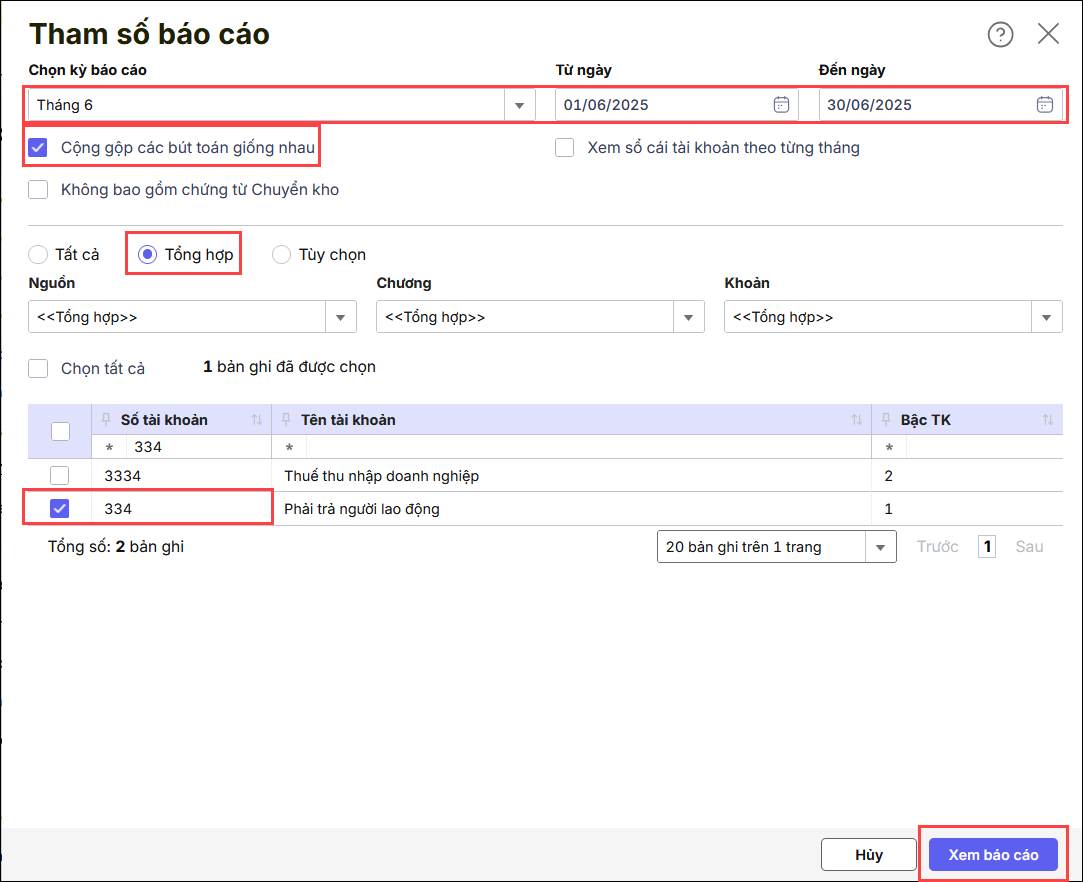Enable Không bao gồm chứng từ Chuyển kho
1083x882 pixels.
click(38, 190)
